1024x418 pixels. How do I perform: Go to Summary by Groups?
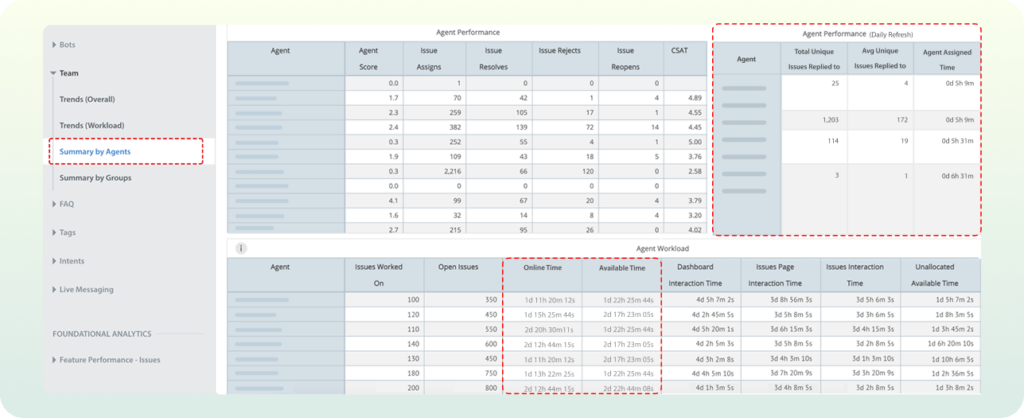click(95, 178)
